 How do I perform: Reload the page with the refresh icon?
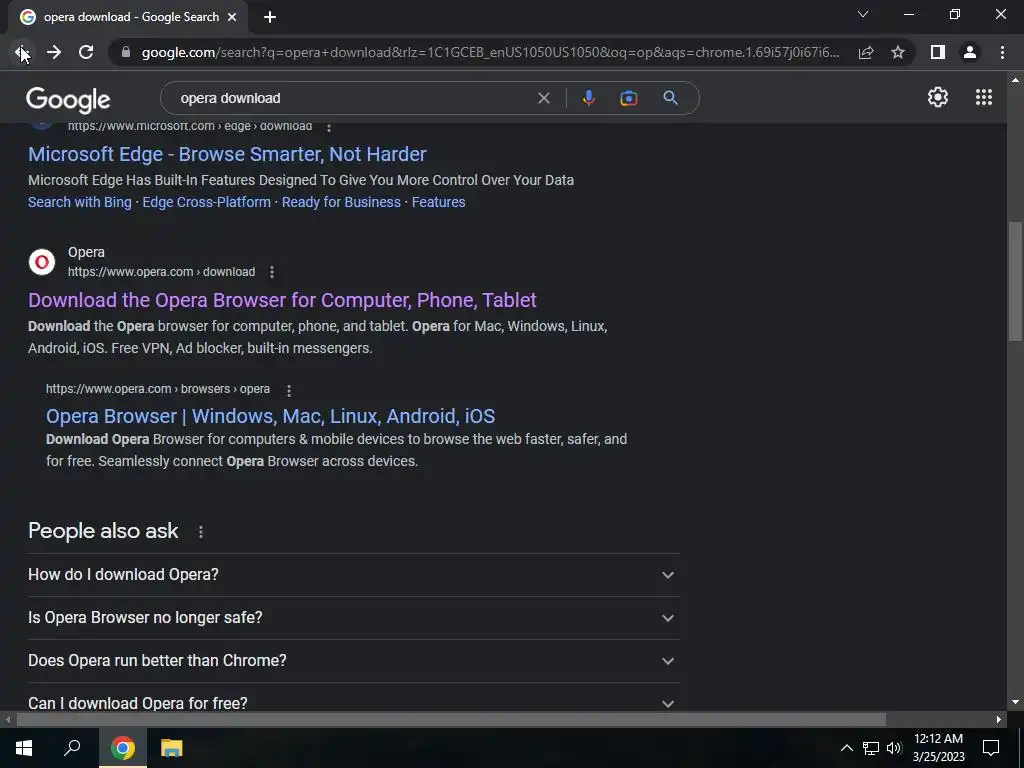click(86, 52)
